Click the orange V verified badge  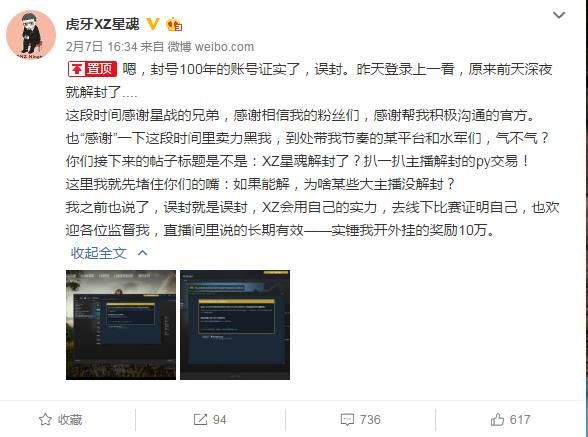[152, 24]
